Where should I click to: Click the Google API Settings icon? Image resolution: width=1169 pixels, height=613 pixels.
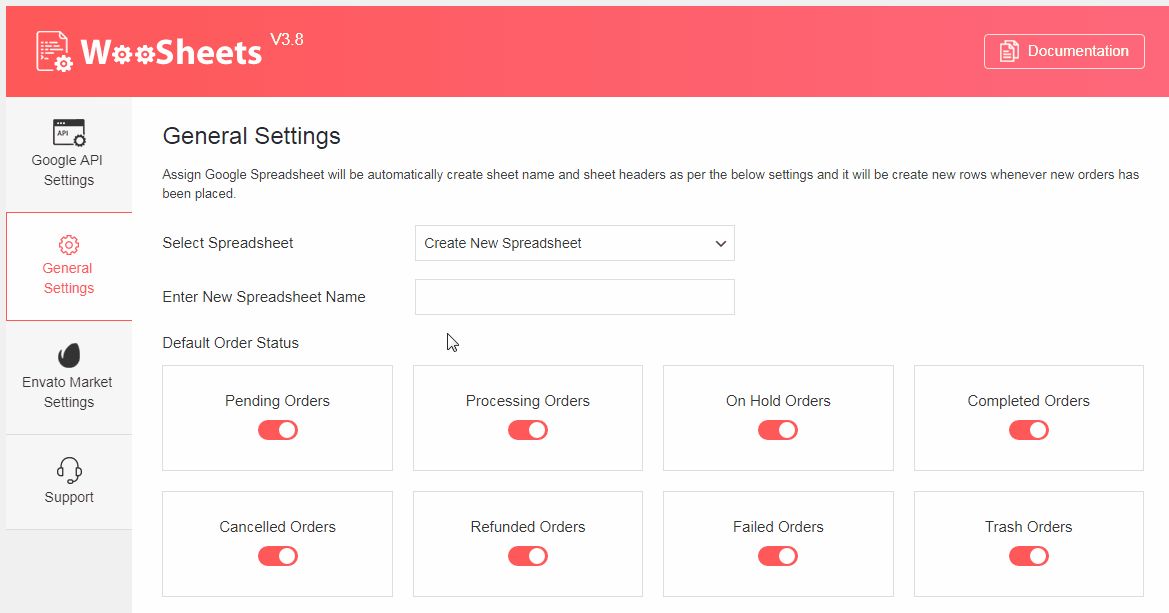click(69, 132)
